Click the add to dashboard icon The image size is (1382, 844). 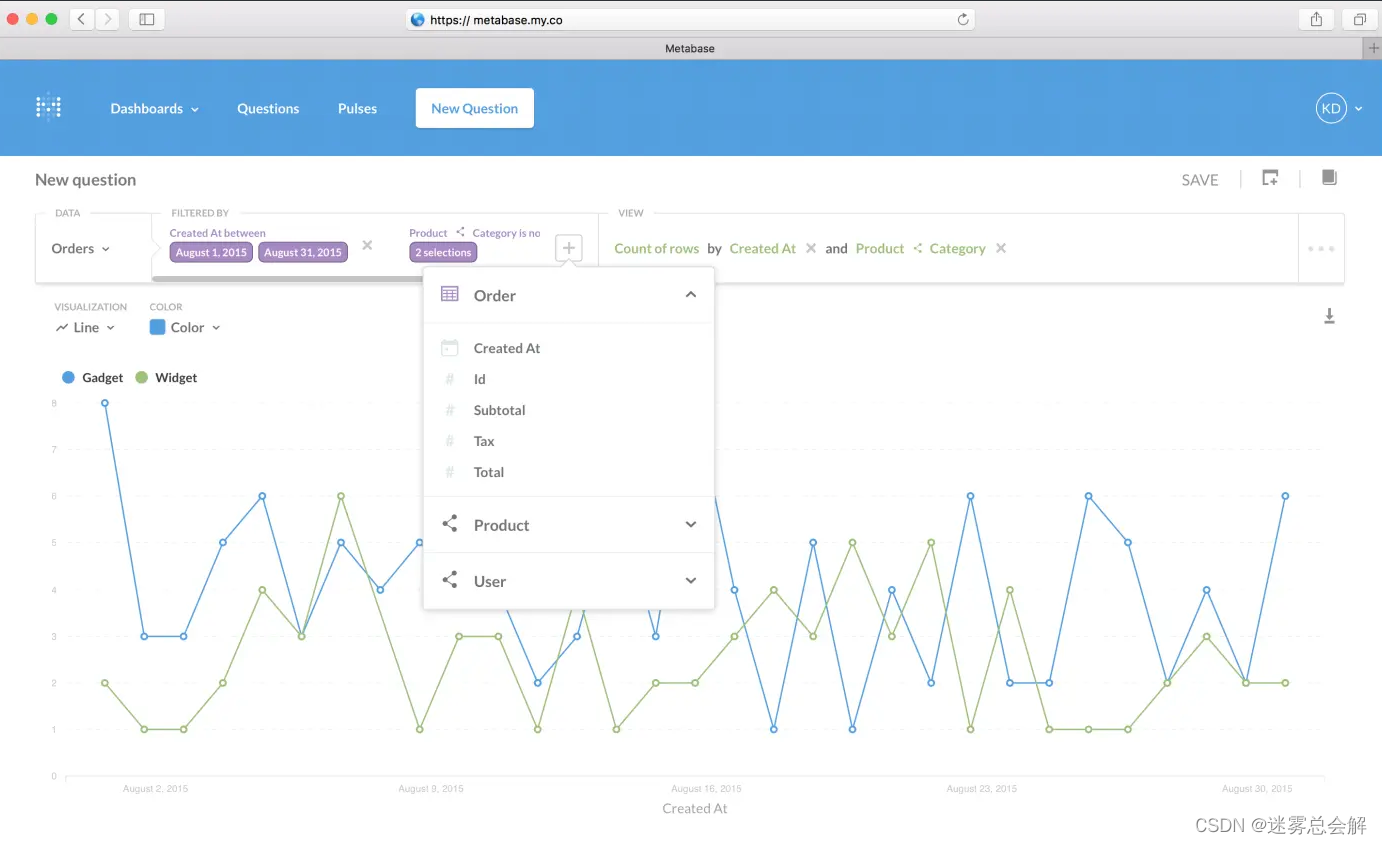click(1270, 178)
